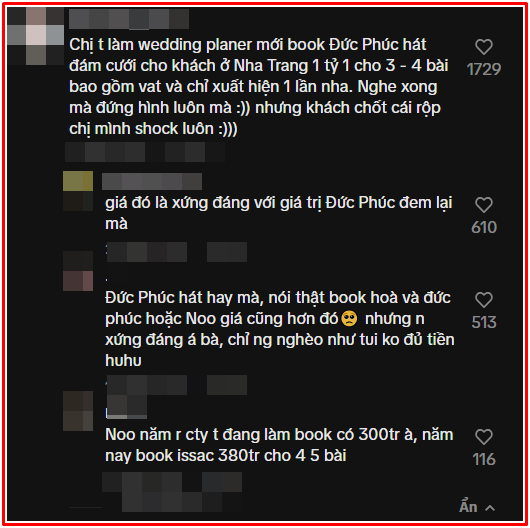Click the comment about Noo 300tr booking
The image size is (530, 528).
279,445
